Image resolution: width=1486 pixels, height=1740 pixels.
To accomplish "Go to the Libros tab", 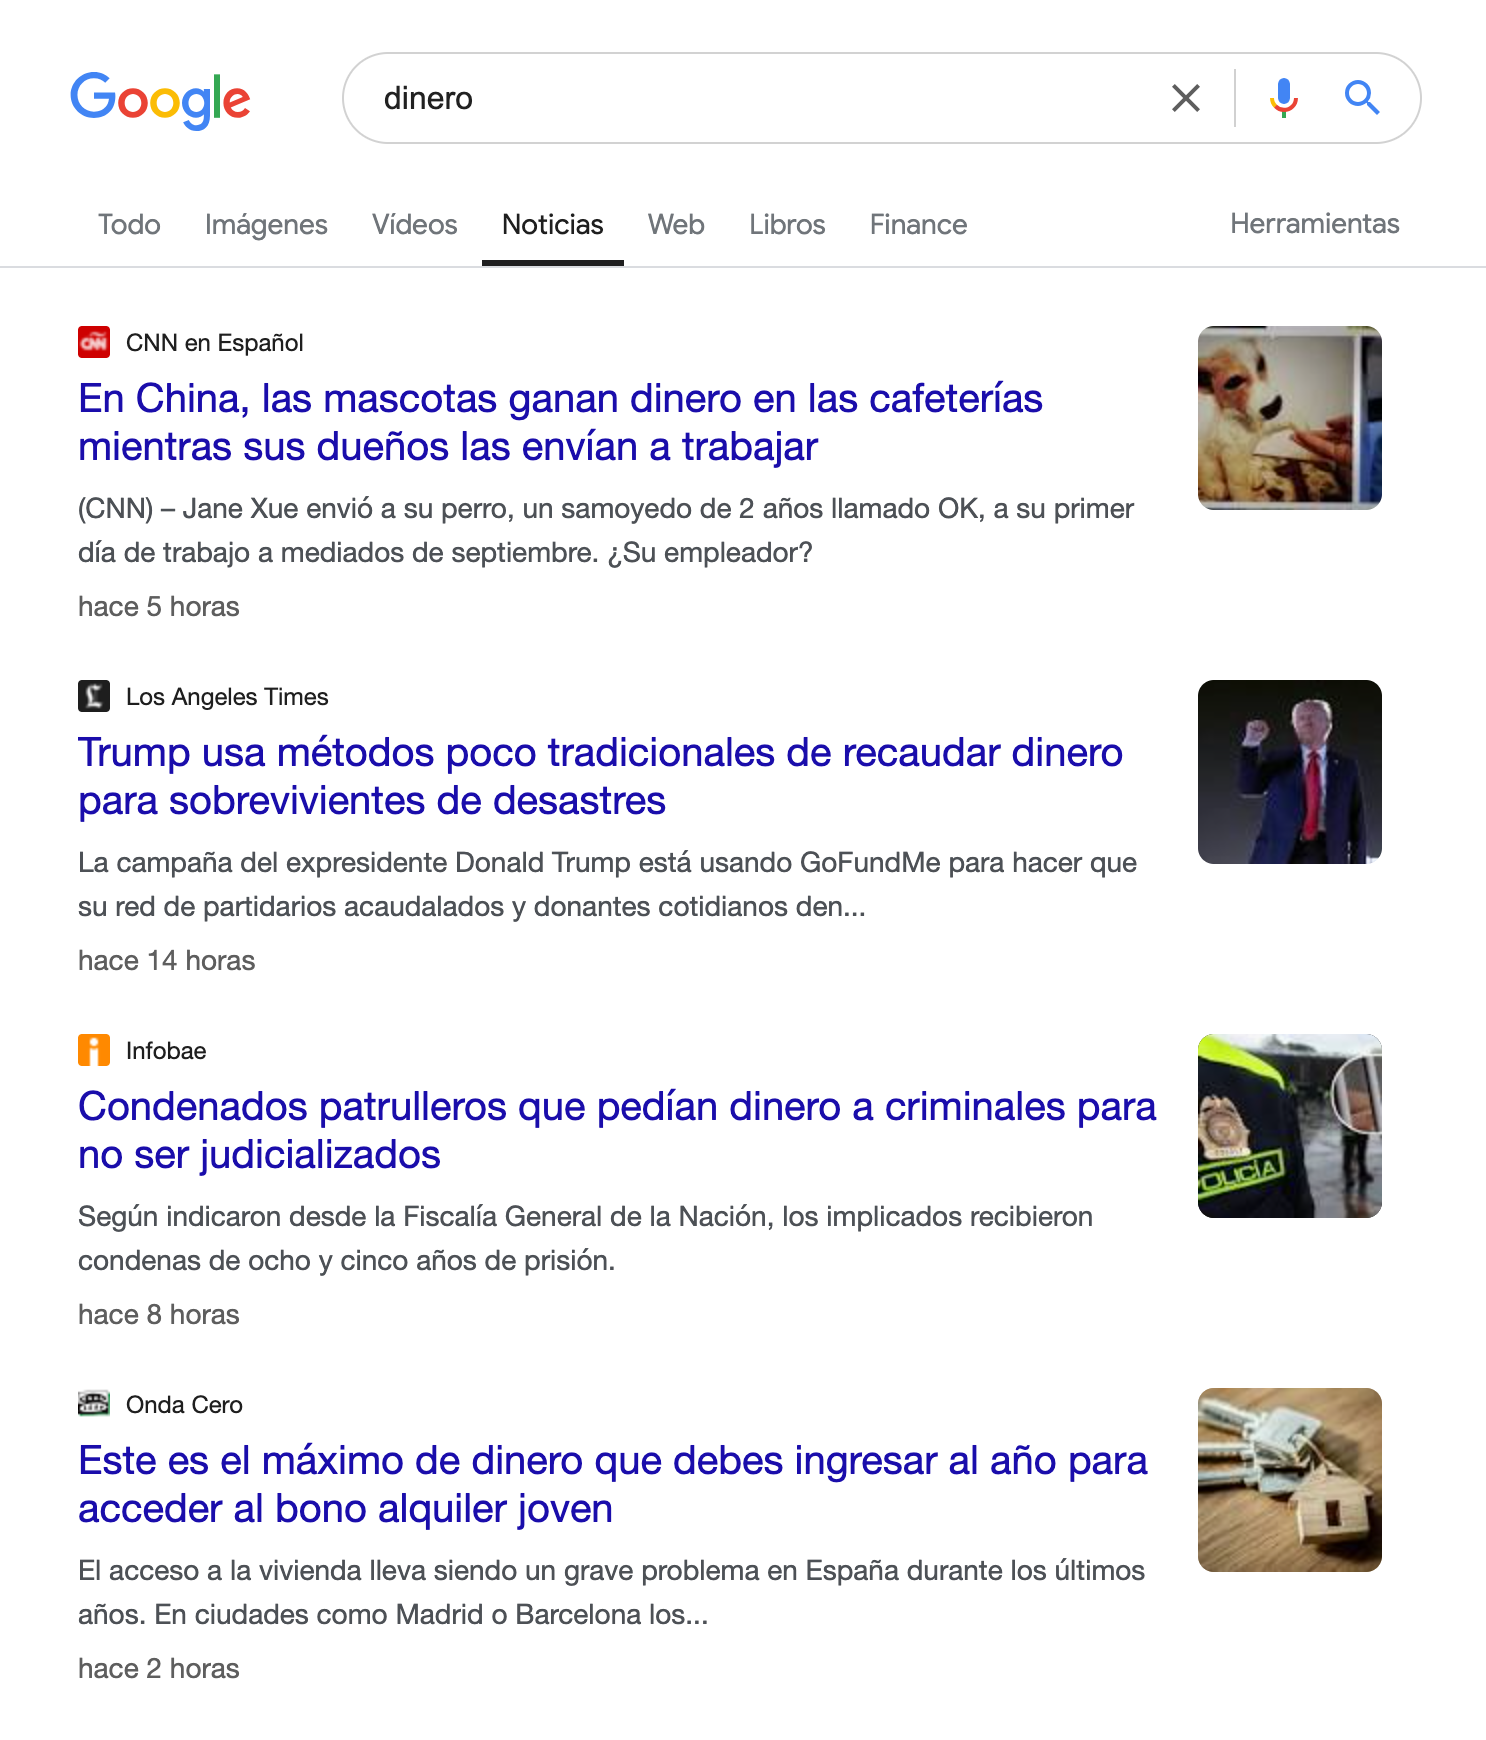I will coord(787,225).
